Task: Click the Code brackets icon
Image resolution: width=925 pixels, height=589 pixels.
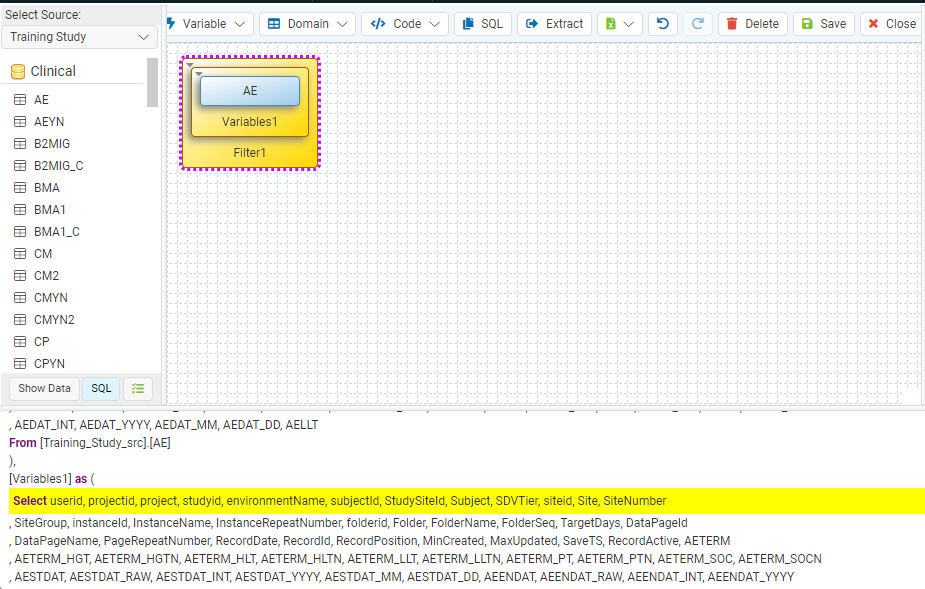Action: tap(378, 24)
